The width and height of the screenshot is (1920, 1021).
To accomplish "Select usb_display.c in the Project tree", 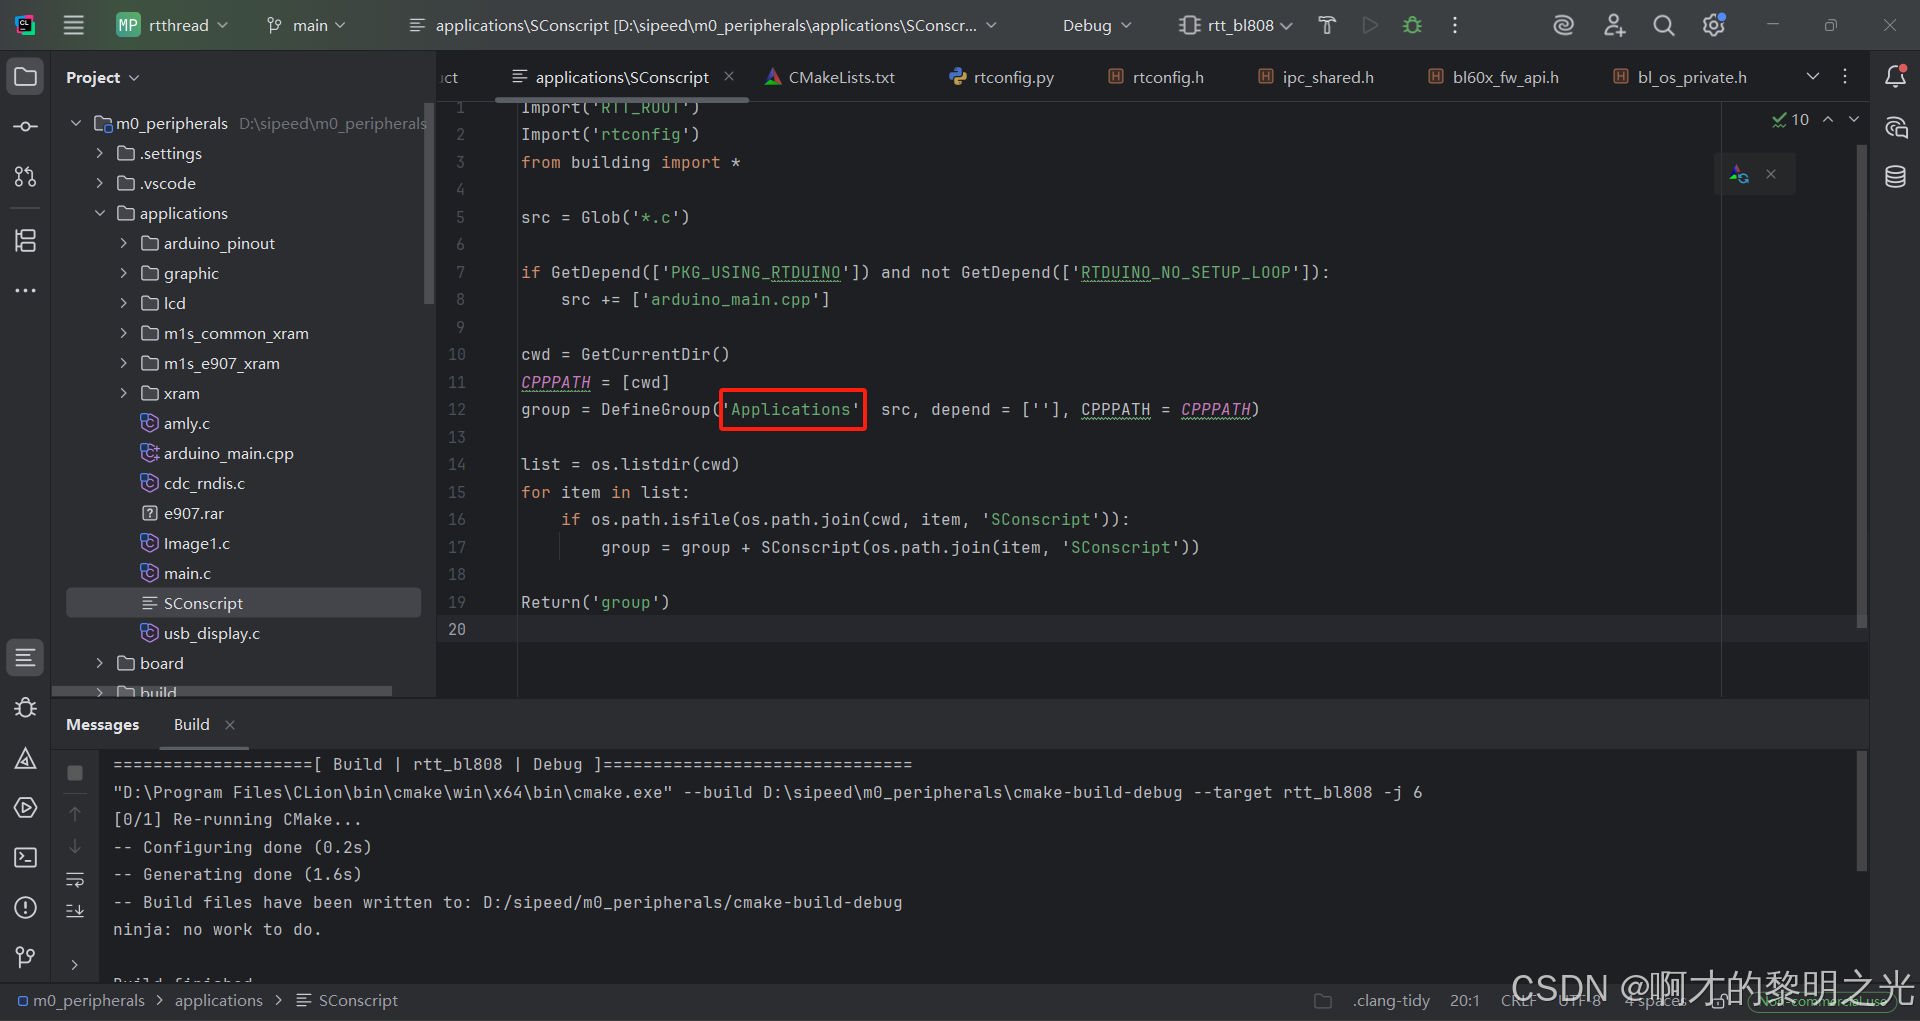I will click(211, 633).
